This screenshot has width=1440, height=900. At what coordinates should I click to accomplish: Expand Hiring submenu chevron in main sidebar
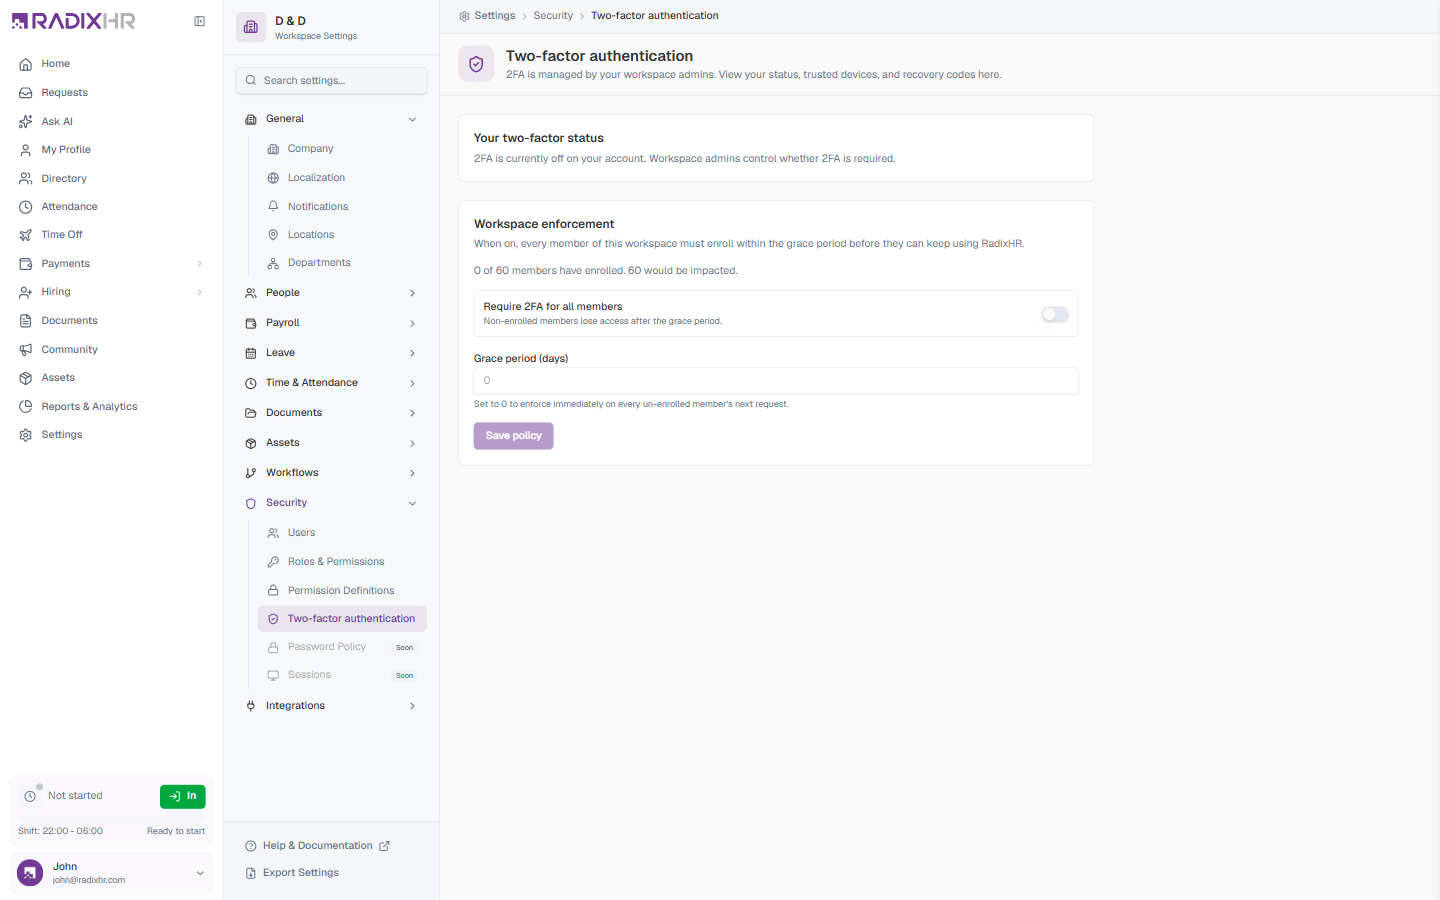tap(200, 292)
